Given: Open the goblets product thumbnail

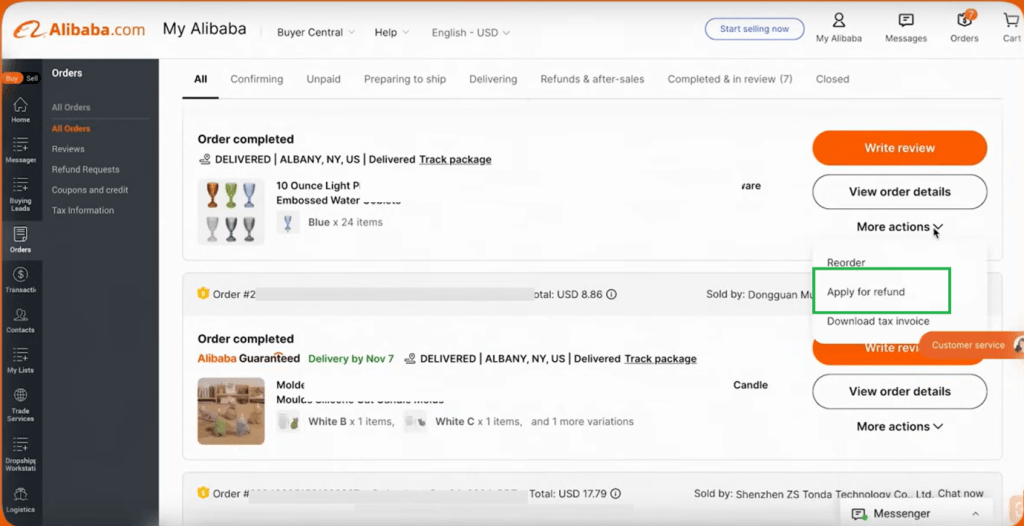Looking at the screenshot, I should 231,212.
